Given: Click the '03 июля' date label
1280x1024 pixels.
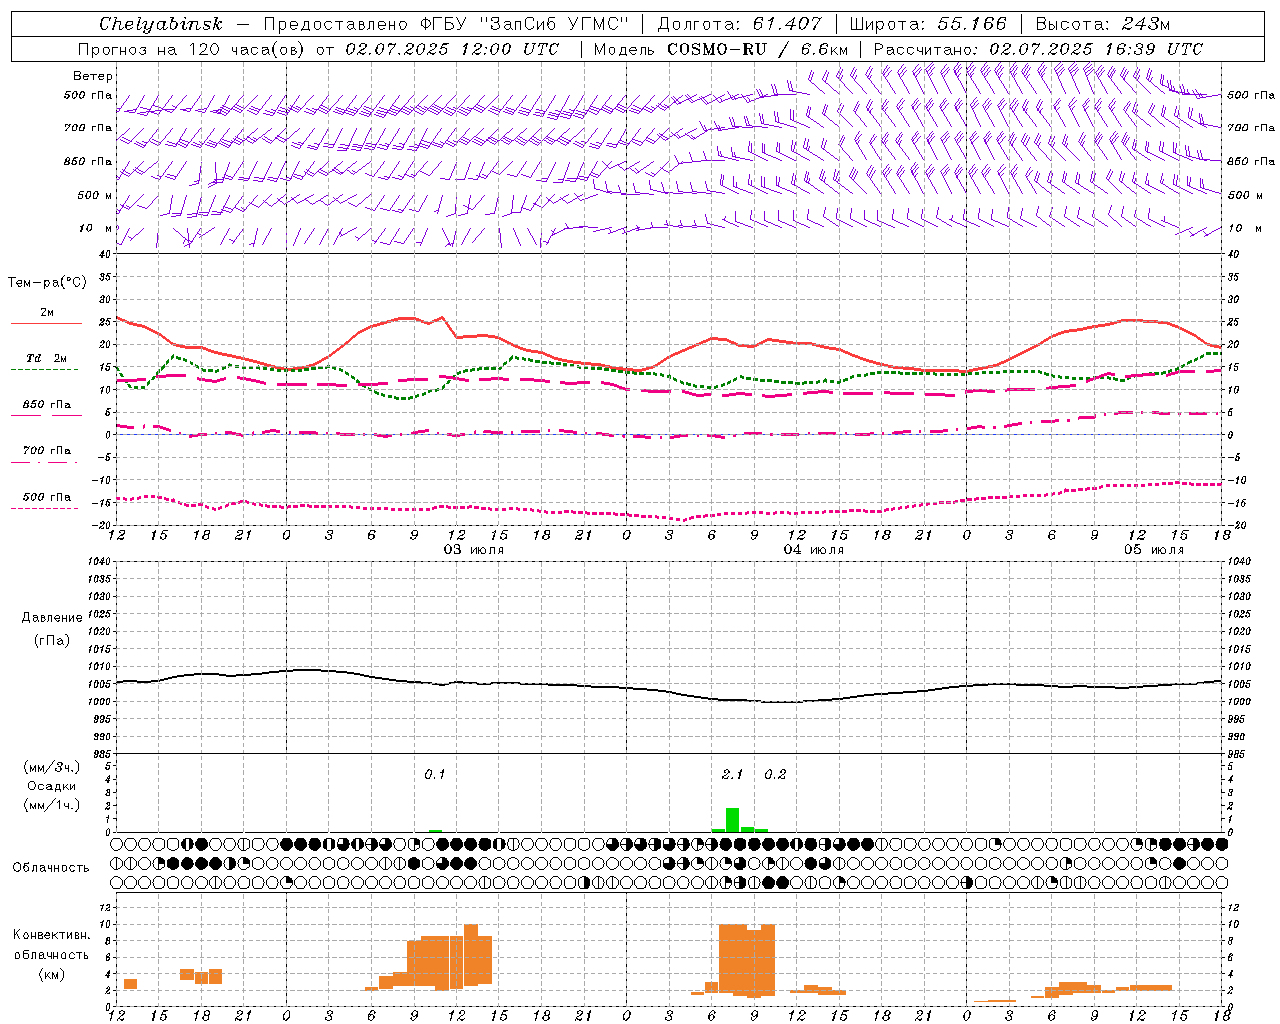Looking at the screenshot, I should coord(474,550).
